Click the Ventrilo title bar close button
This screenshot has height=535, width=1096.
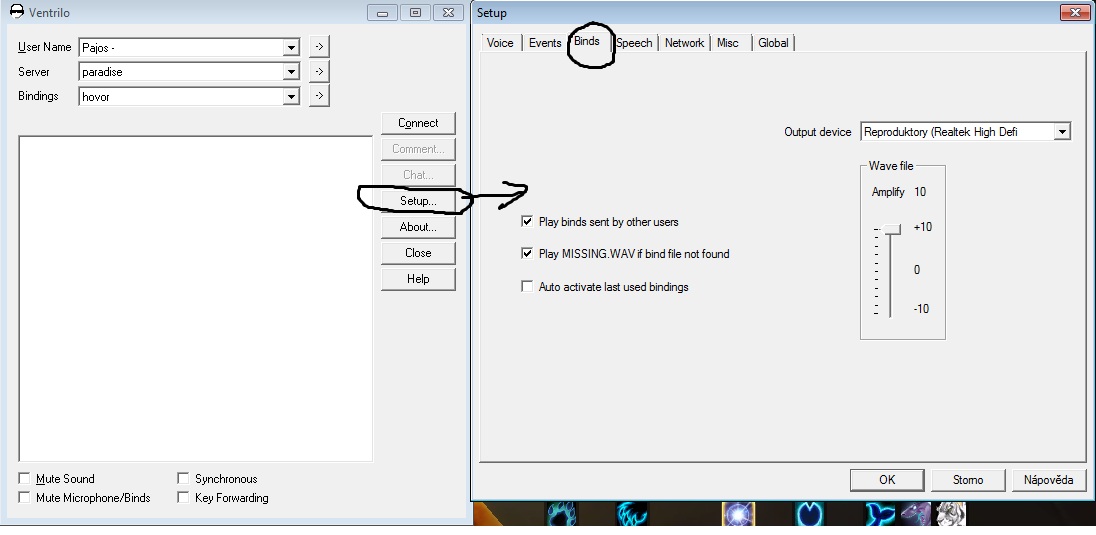[x=448, y=13]
